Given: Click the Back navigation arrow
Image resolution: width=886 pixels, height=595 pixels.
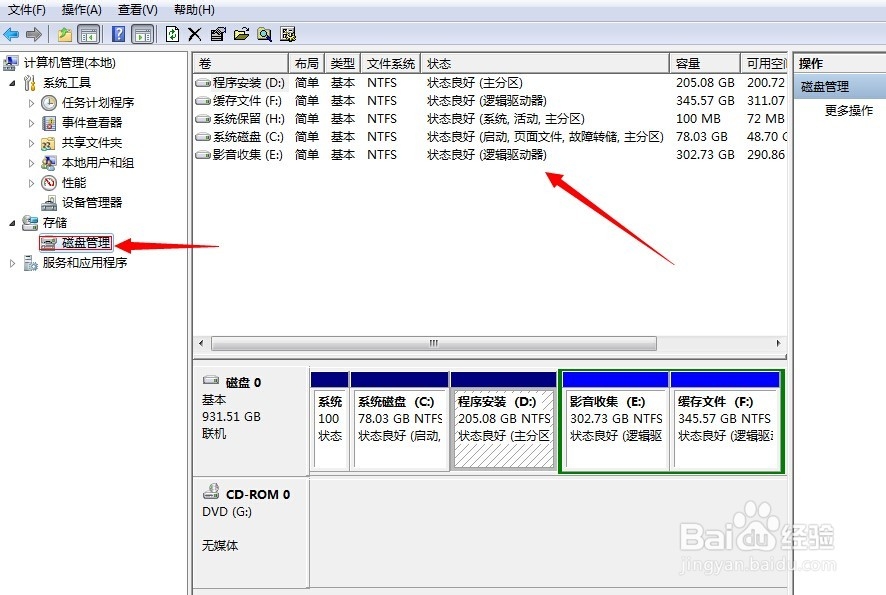Looking at the screenshot, I should click(10, 33).
